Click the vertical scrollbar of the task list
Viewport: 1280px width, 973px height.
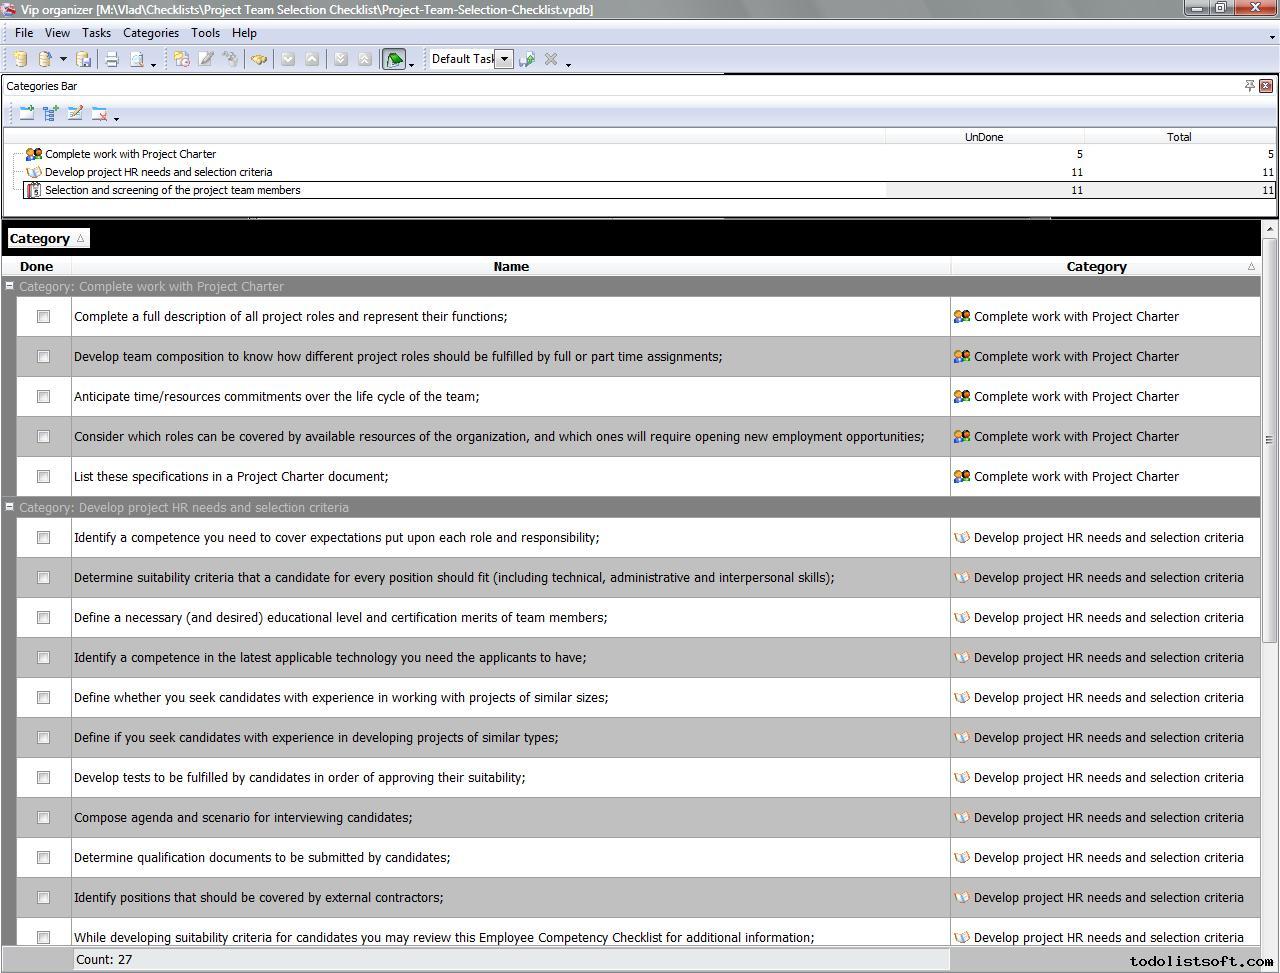point(1269,440)
